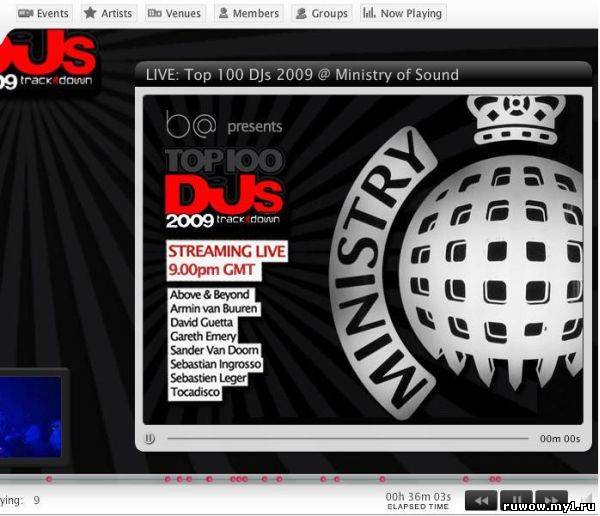Open the Members tab

click(249, 13)
